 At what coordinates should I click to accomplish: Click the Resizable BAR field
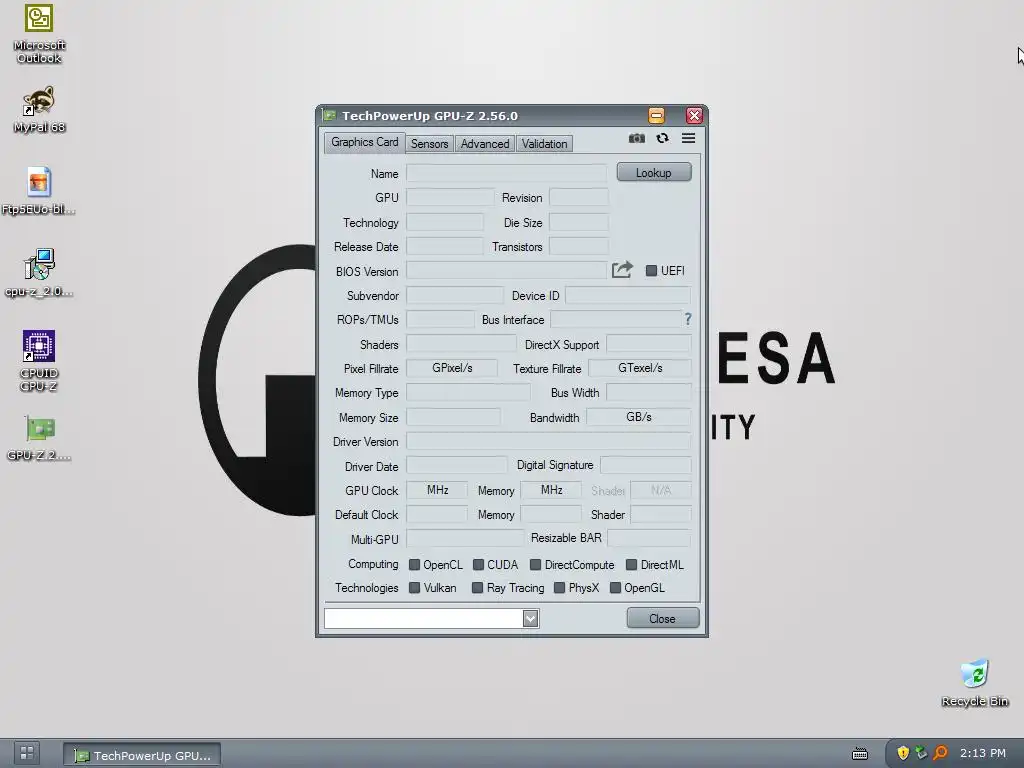click(x=648, y=538)
